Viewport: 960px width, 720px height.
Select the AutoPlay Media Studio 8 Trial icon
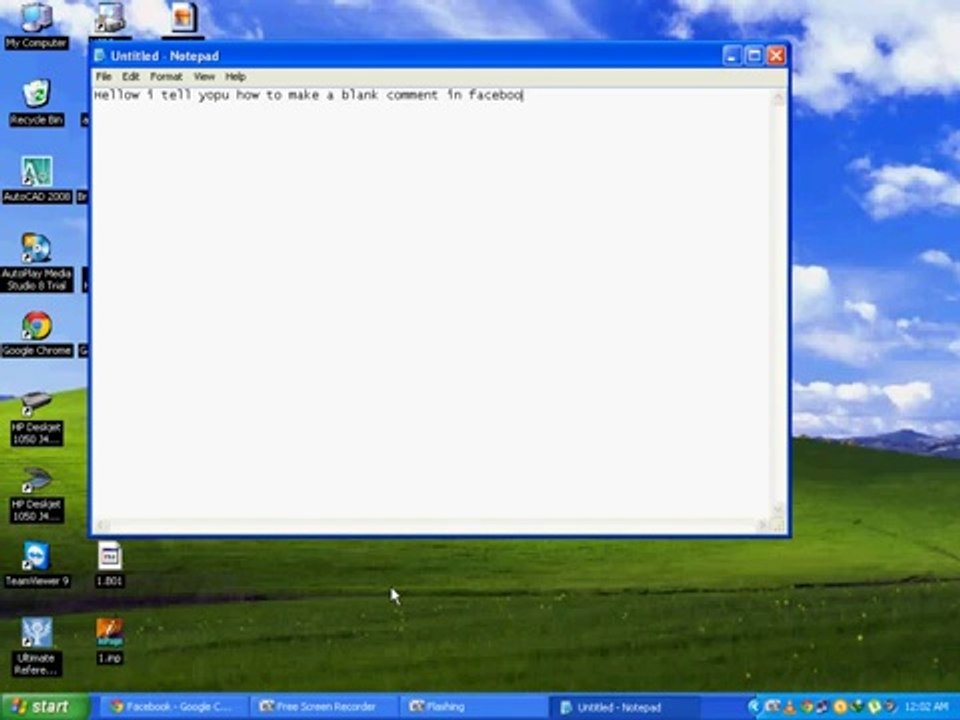click(x=37, y=262)
